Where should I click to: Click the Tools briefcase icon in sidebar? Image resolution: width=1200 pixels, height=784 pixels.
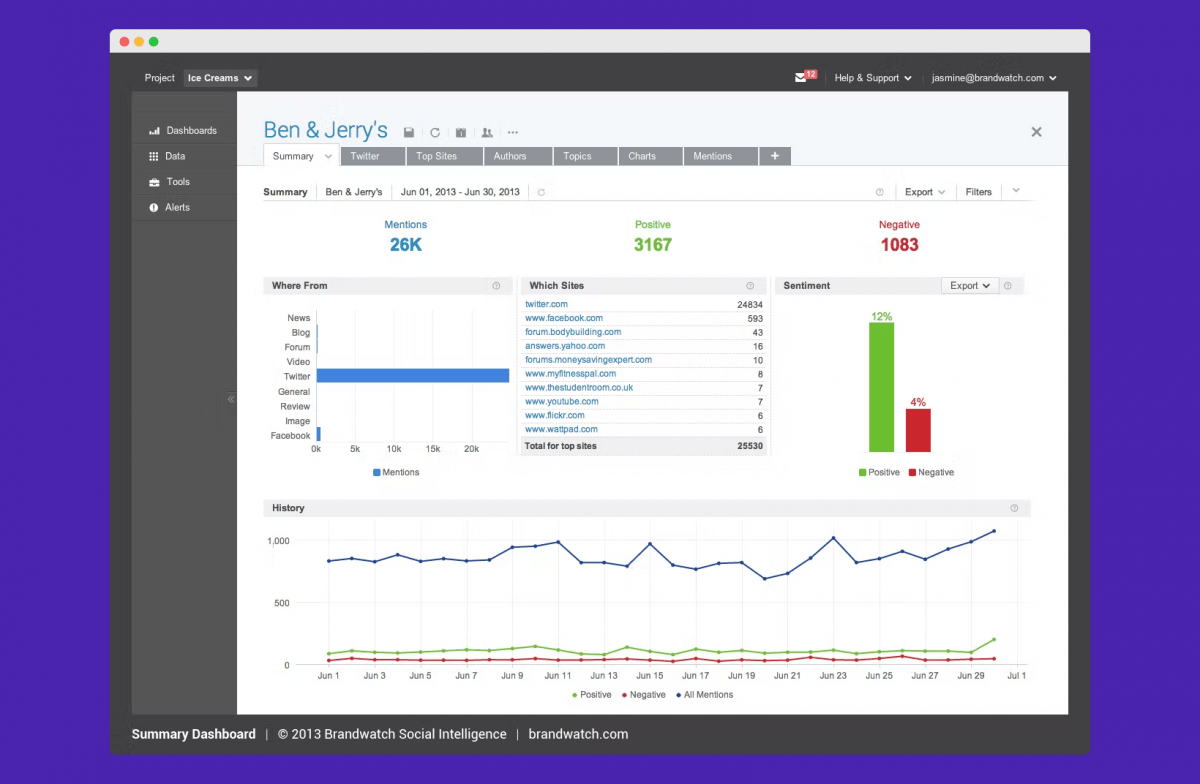click(x=154, y=182)
